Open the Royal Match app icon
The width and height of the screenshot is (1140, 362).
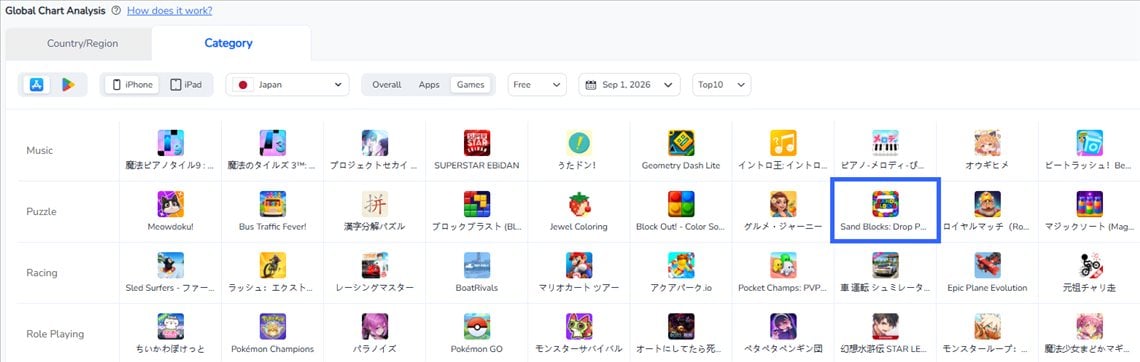pyautogui.click(x=987, y=204)
